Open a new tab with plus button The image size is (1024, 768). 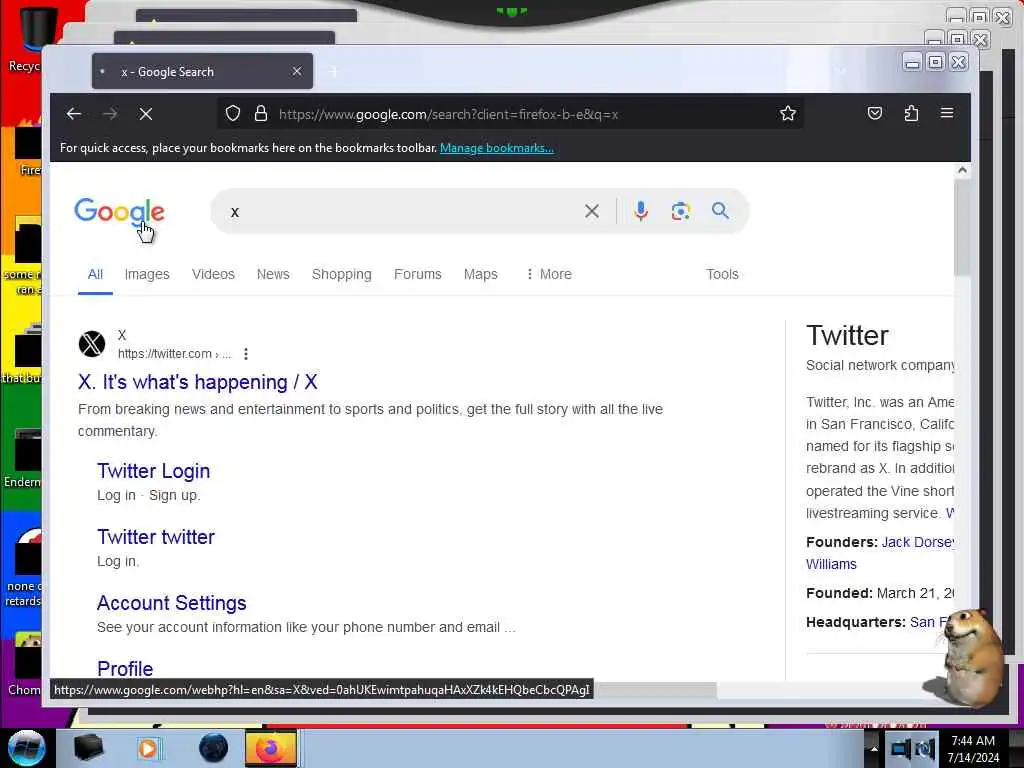click(x=333, y=72)
